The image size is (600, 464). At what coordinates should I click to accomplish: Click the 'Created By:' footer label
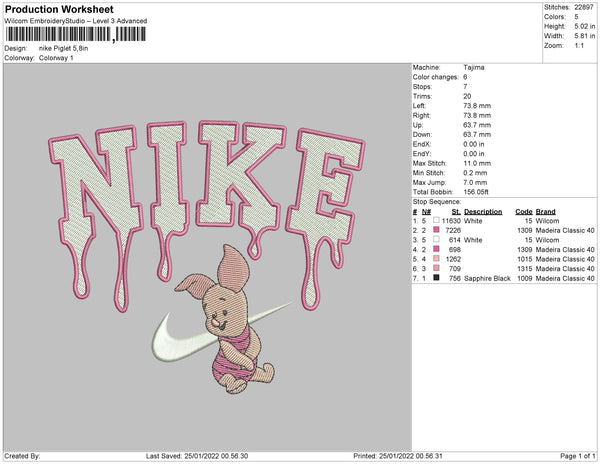coord(22,456)
